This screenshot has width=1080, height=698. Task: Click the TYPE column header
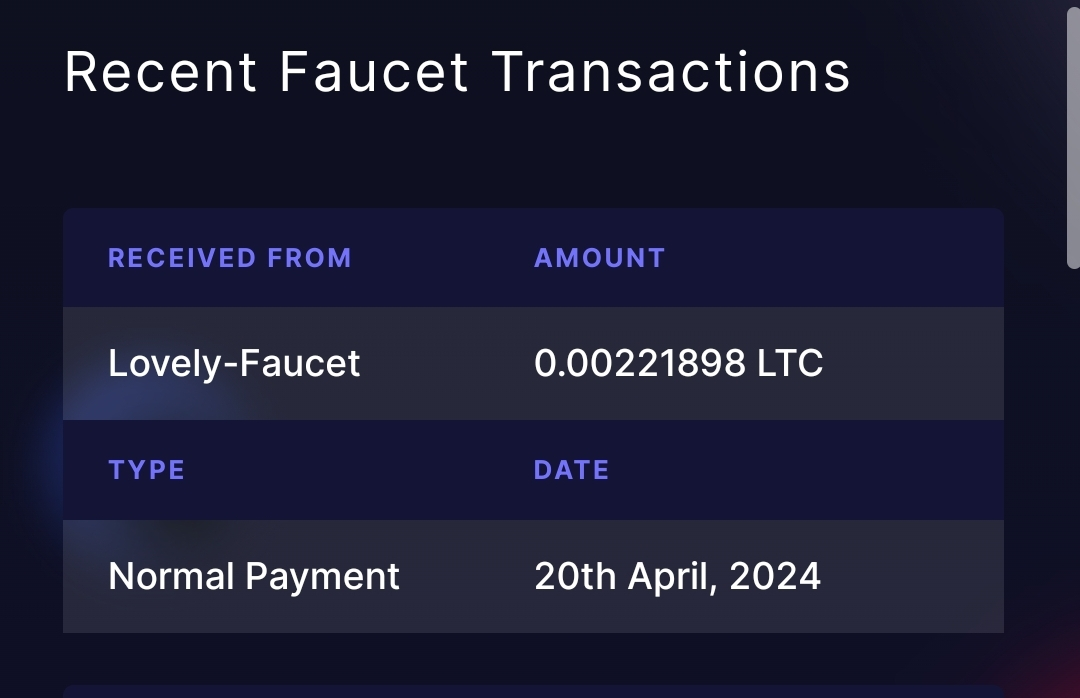coord(146,470)
